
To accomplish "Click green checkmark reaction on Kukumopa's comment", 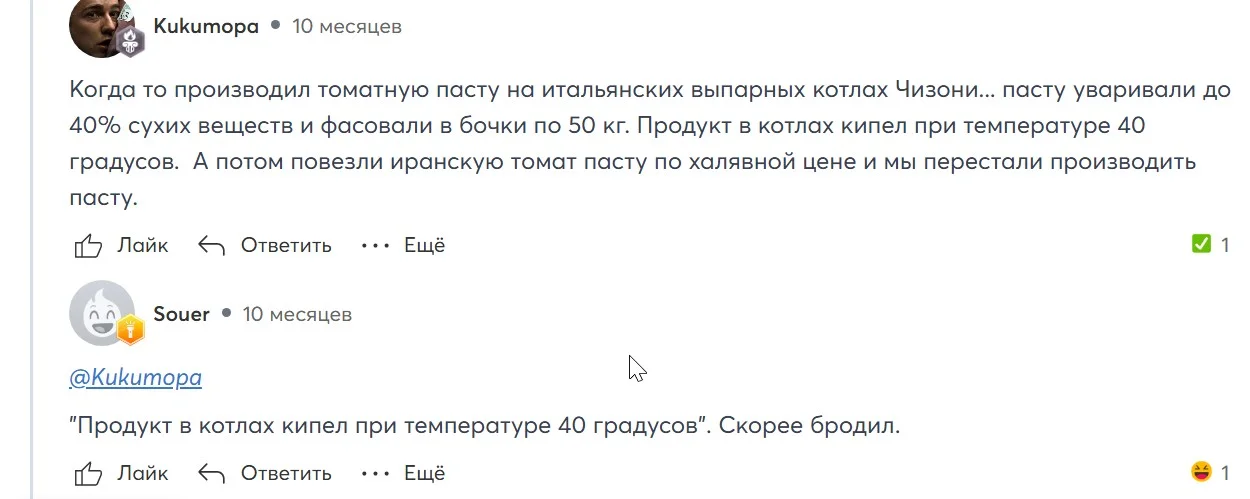I will 1201,244.
